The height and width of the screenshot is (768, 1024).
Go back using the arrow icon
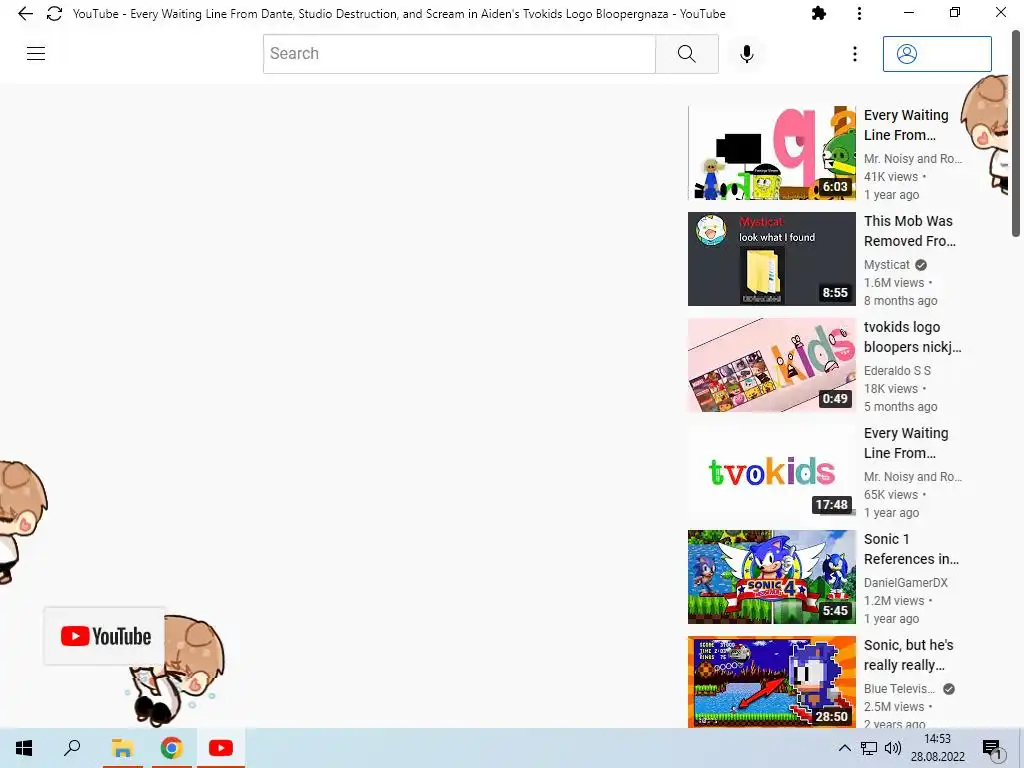[25, 14]
